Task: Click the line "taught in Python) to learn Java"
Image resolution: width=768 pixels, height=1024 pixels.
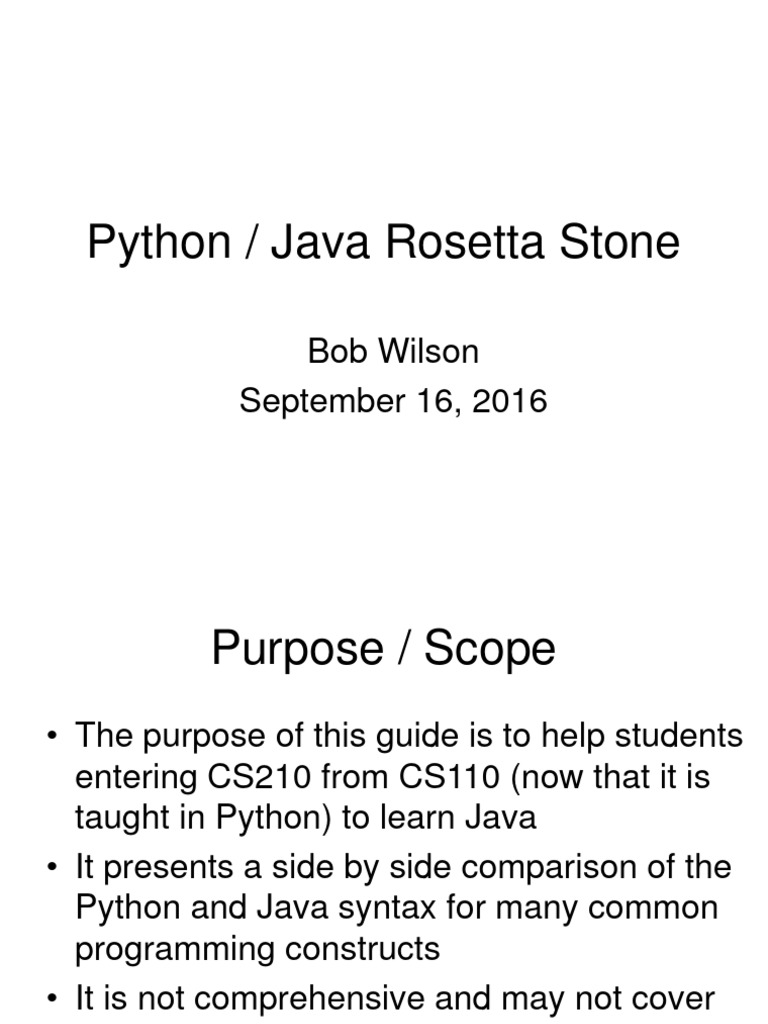Action: 306,818
